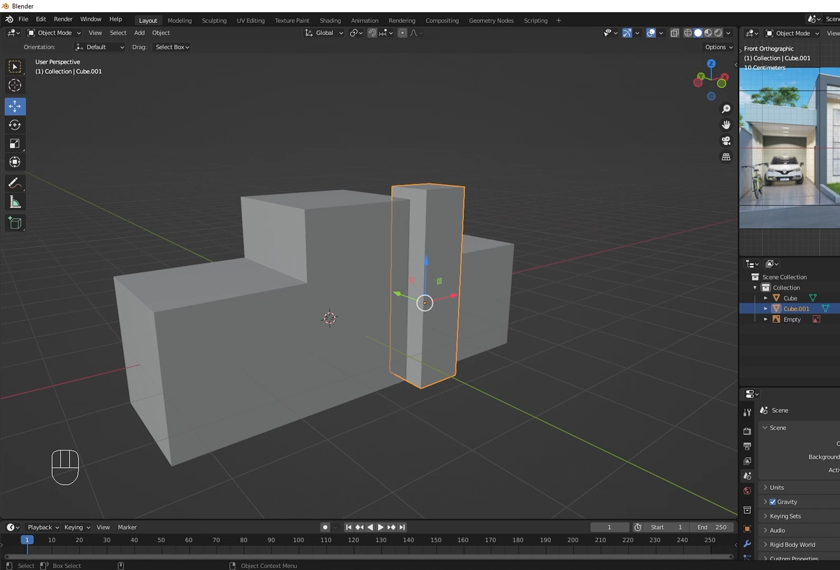The image size is (840, 570).
Task: Toggle viewport overlays button
Action: click(x=651, y=33)
